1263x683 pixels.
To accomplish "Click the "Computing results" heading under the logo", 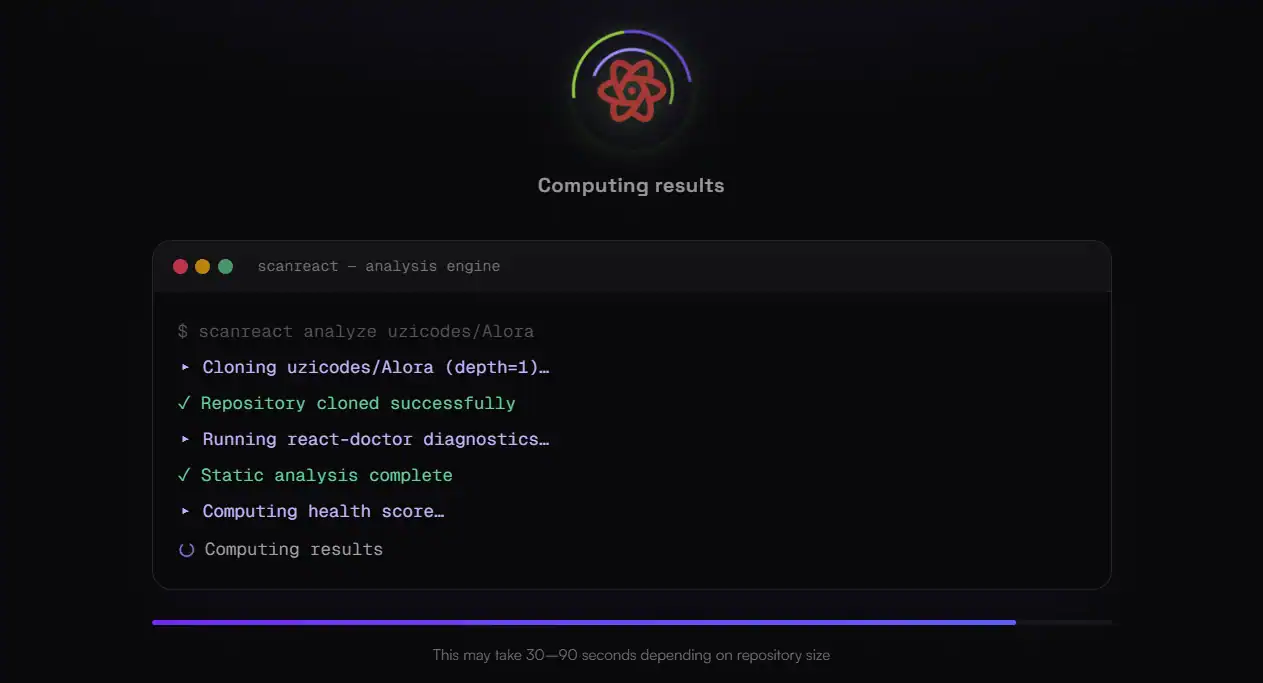I will click(631, 185).
